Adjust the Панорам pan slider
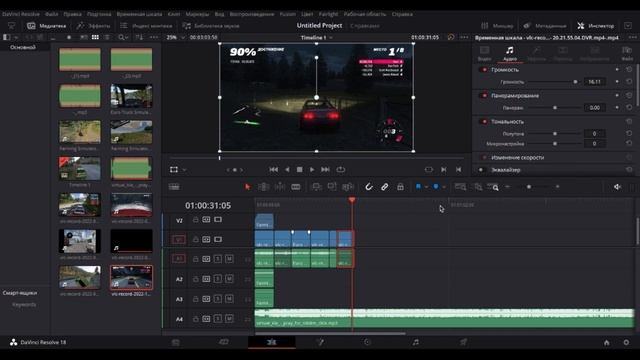640x360 pixels. pos(554,108)
